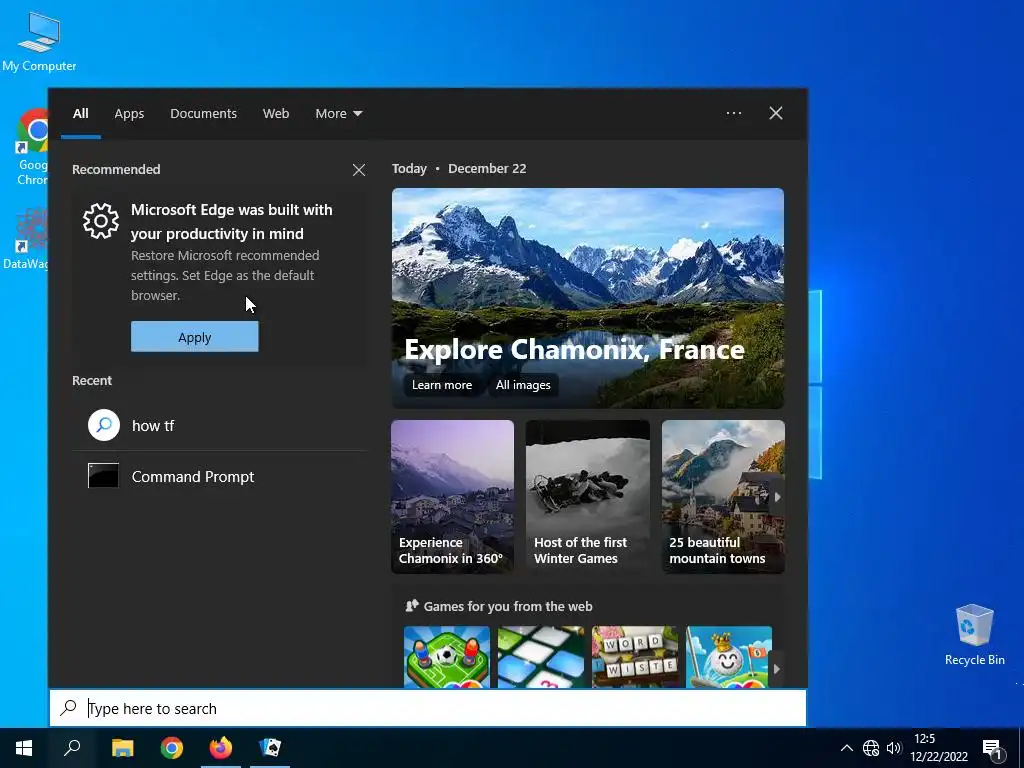Open the DataWag desktop shortcut
The height and width of the screenshot is (768, 1024).
coord(26,238)
